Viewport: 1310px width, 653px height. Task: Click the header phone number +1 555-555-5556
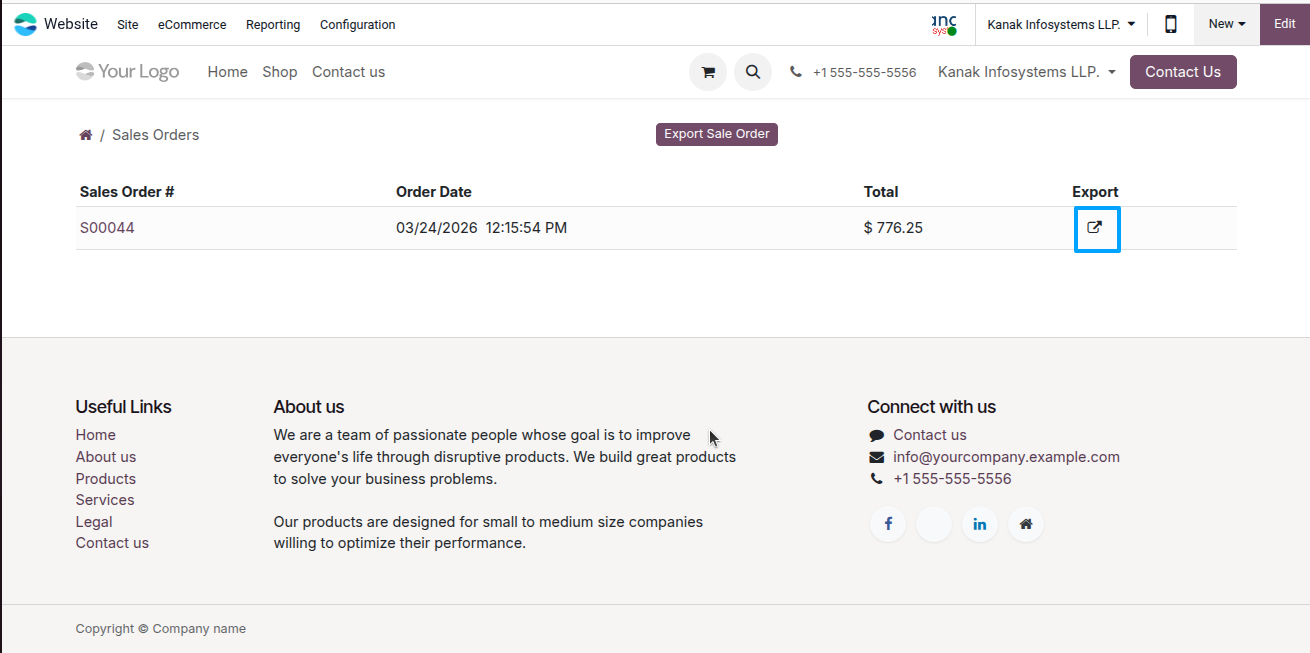(x=865, y=72)
